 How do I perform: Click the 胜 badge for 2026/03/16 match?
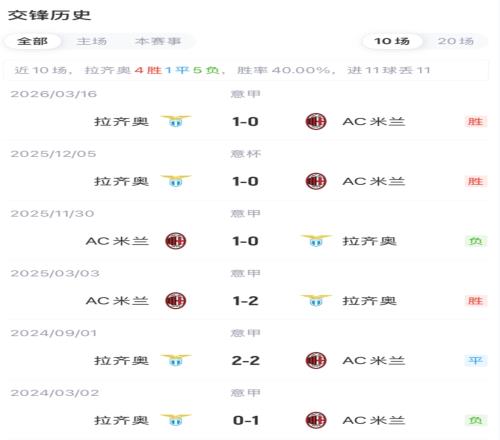point(475,122)
